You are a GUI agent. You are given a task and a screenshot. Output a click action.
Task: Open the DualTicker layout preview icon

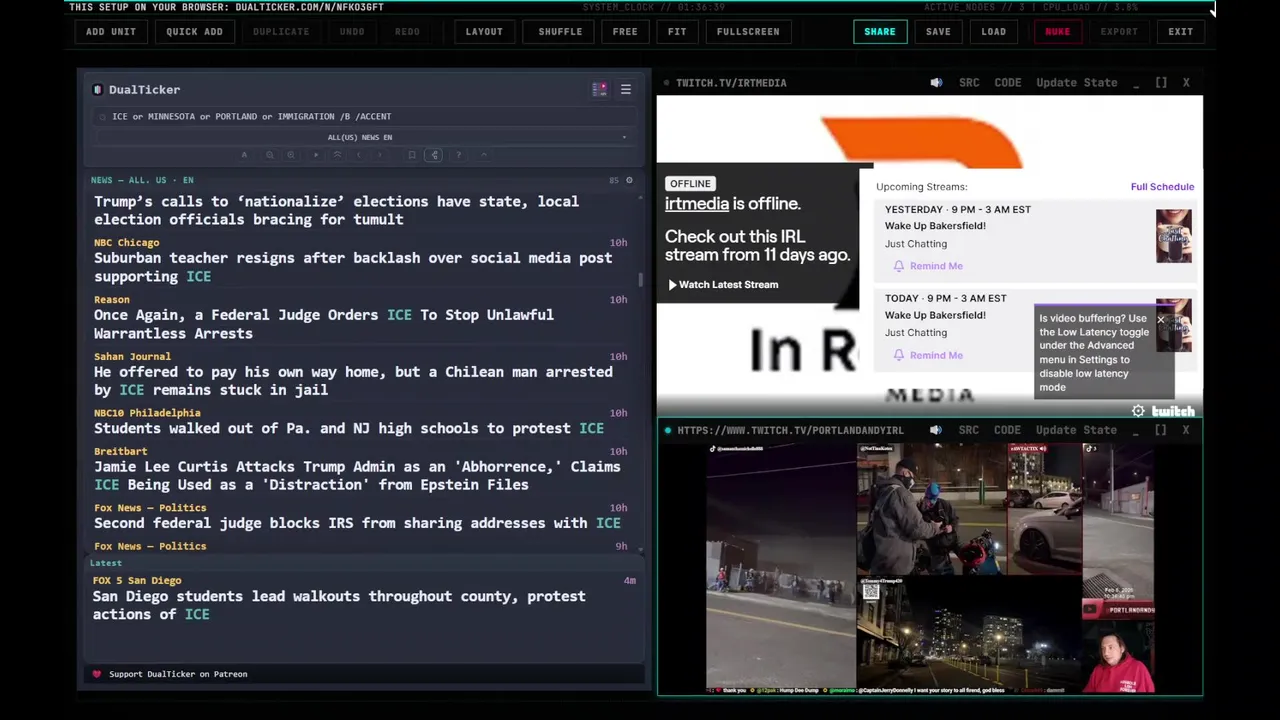click(x=599, y=89)
